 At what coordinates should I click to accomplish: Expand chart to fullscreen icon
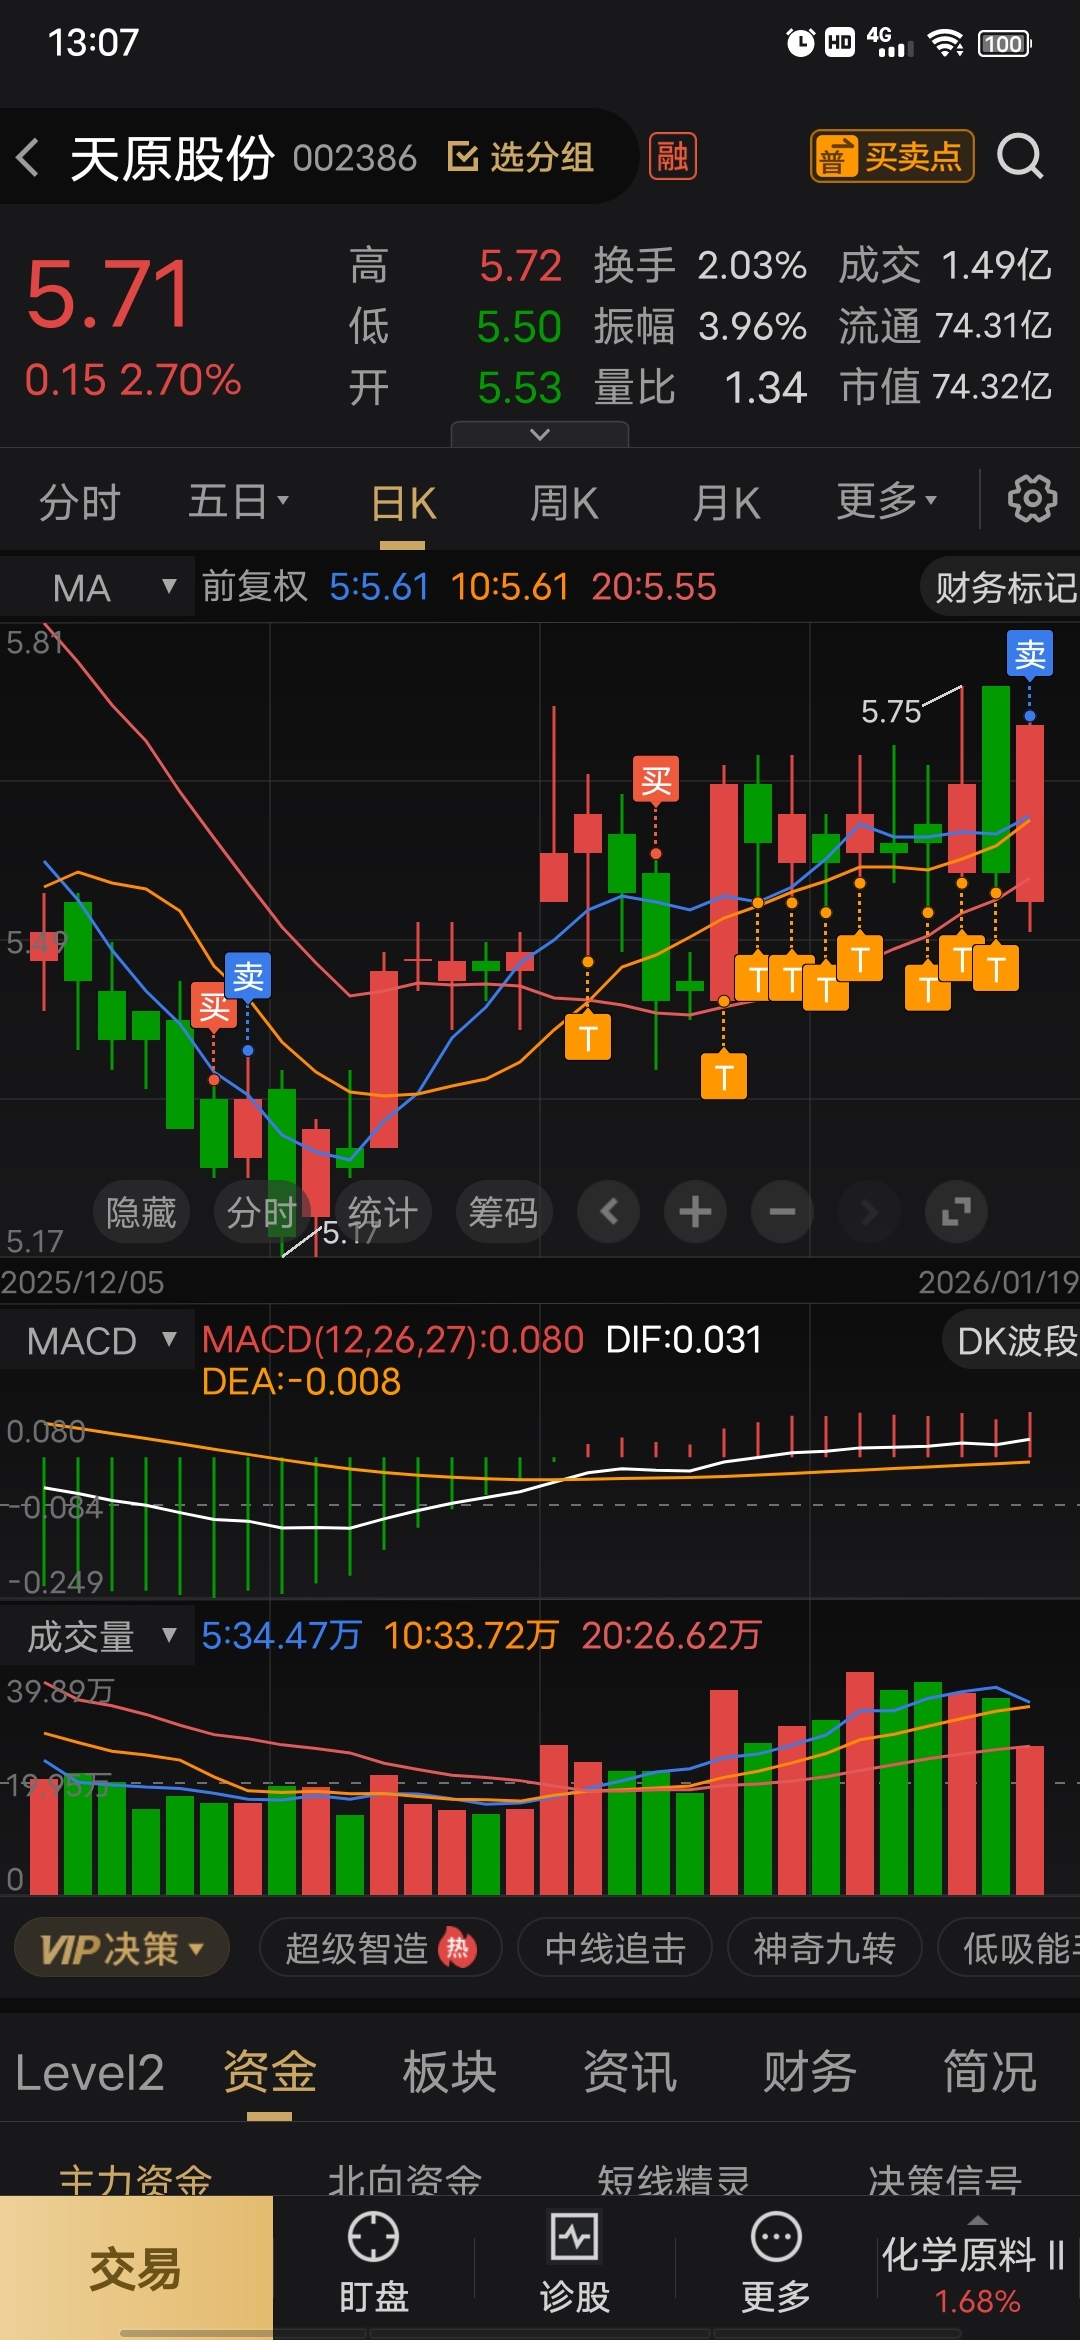[956, 1212]
